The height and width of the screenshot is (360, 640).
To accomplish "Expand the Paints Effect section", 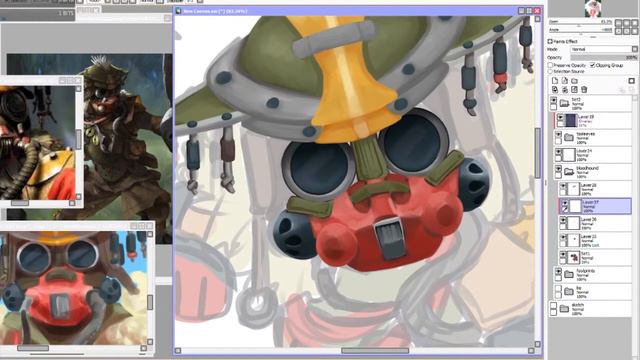I will coord(550,42).
